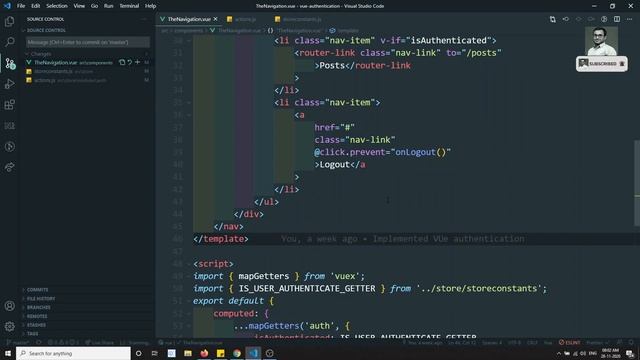Click the SUBSCRIBED button overlay
640x360 pixels.
click(602, 64)
